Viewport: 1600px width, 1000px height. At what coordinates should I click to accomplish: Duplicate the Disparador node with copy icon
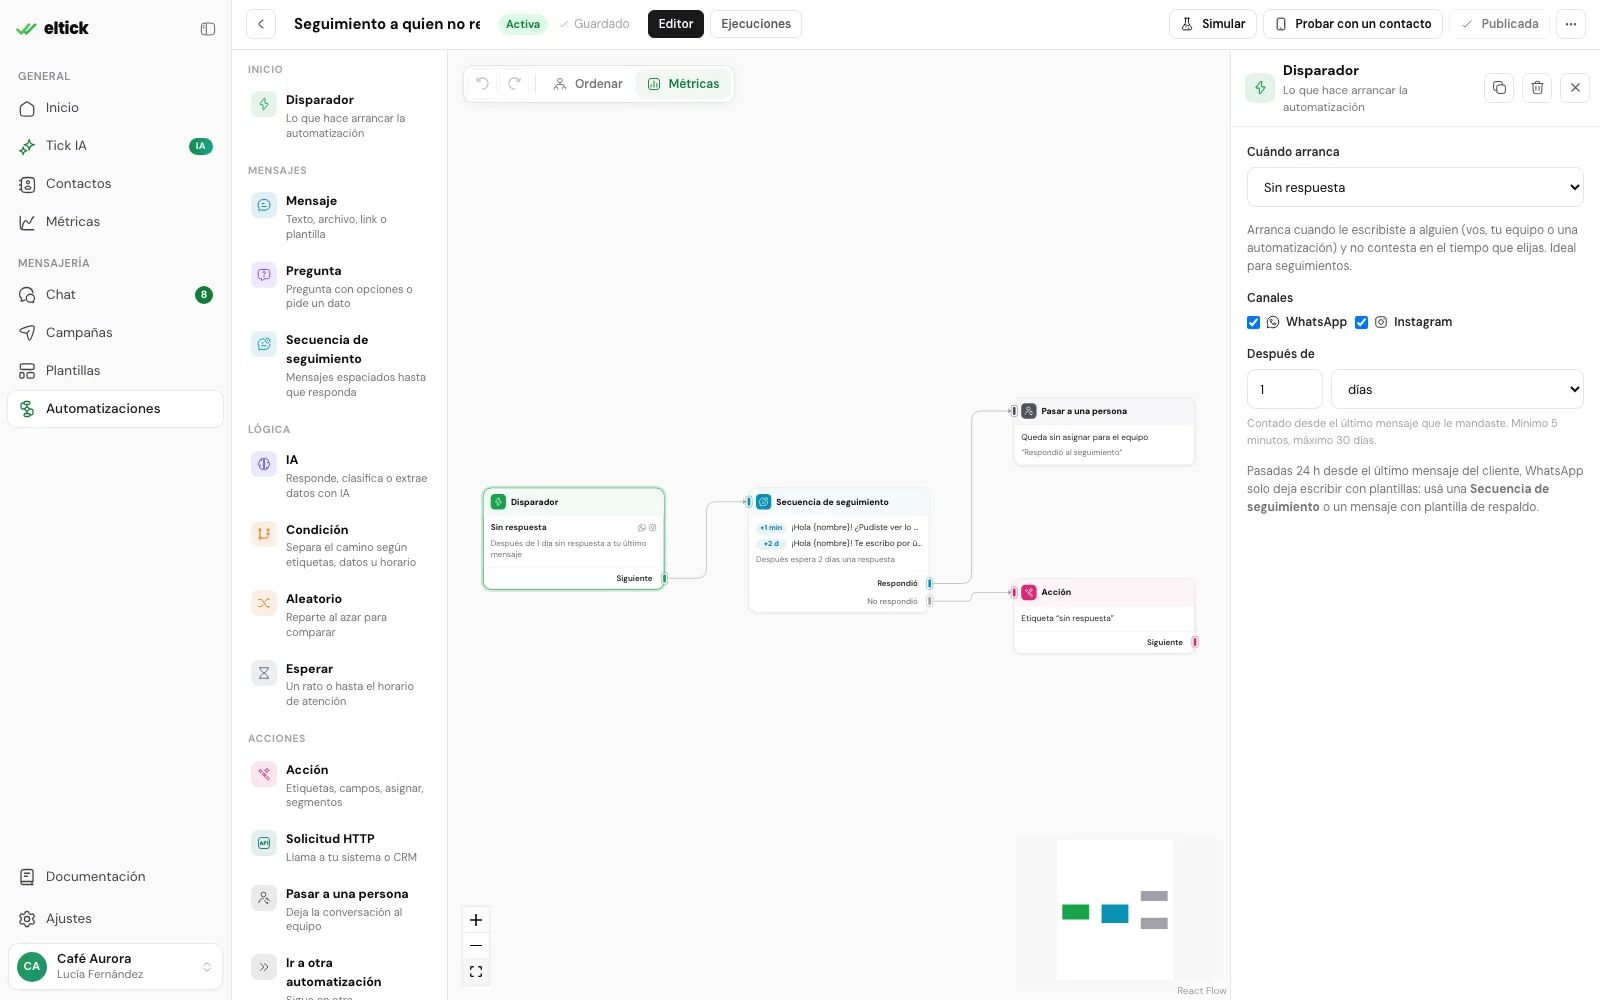(1499, 88)
